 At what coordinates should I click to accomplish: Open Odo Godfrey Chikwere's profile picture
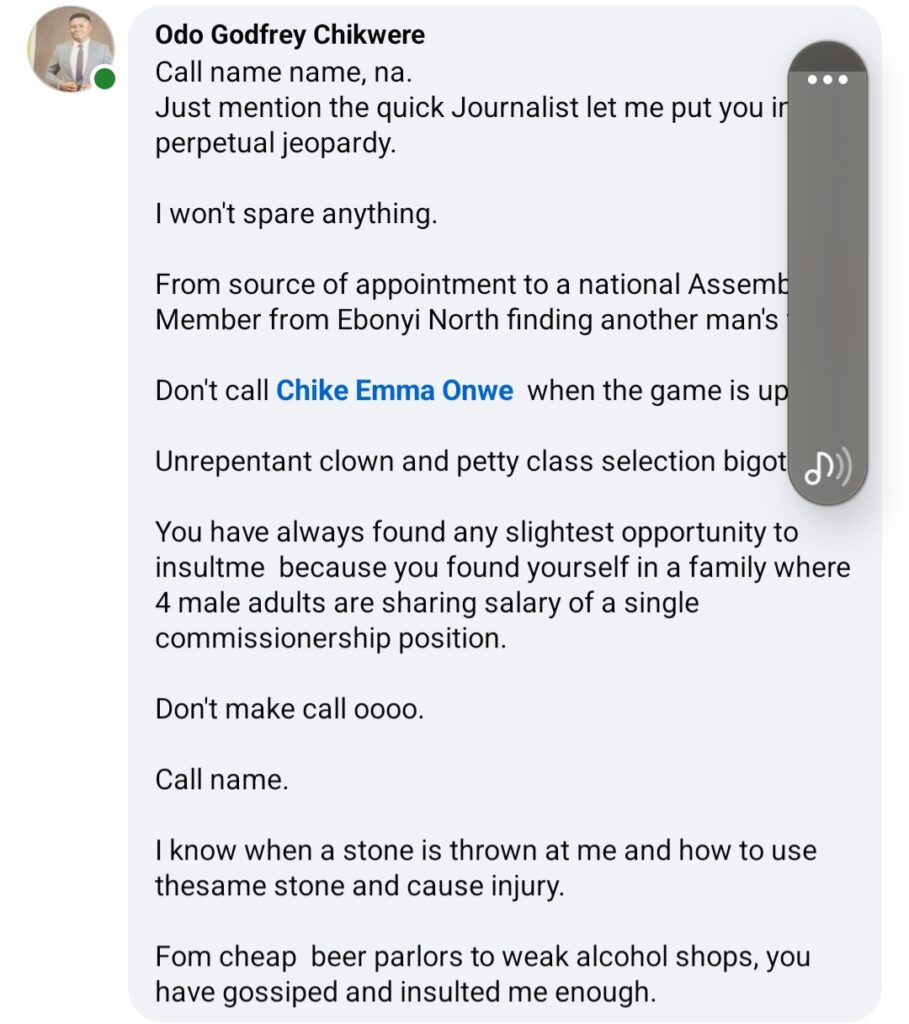click(71, 50)
